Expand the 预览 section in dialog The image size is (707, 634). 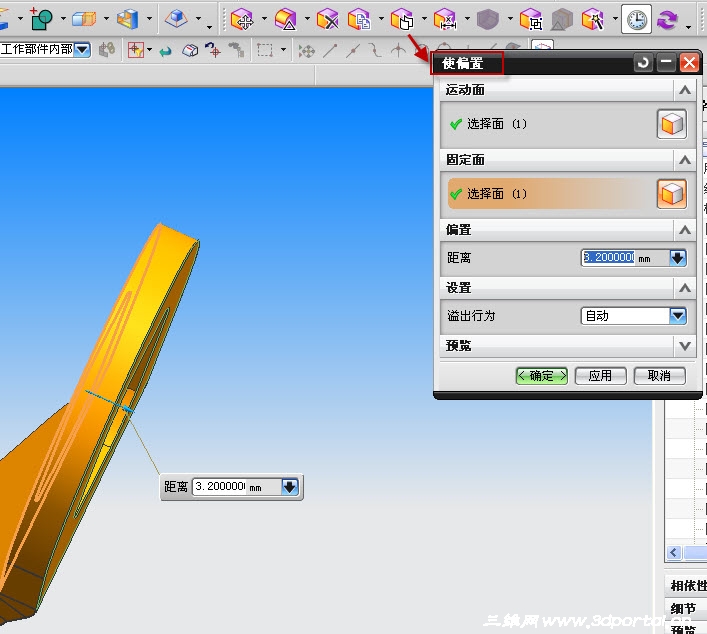pyautogui.click(x=685, y=346)
